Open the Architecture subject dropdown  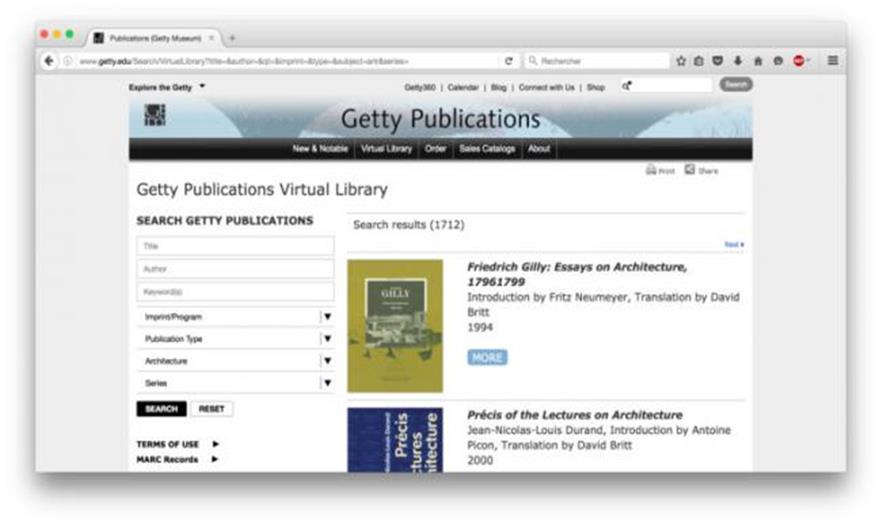326,361
